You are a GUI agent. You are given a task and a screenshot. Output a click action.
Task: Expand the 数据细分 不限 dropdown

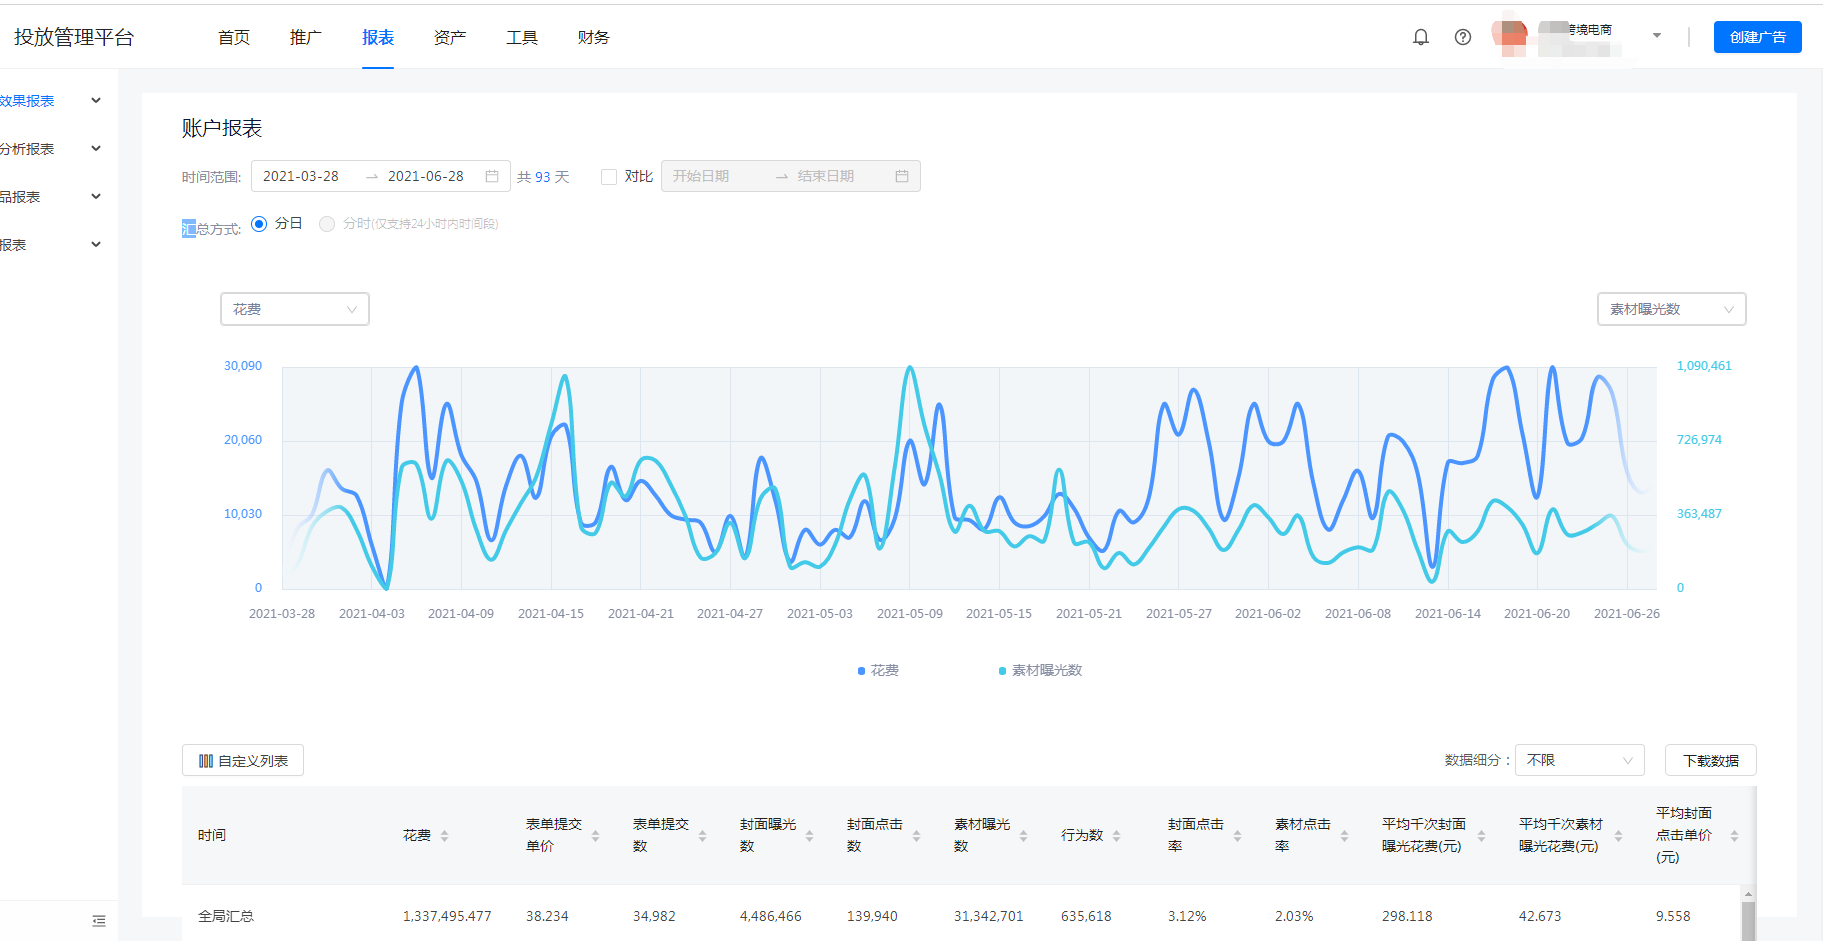point(1579,760)
